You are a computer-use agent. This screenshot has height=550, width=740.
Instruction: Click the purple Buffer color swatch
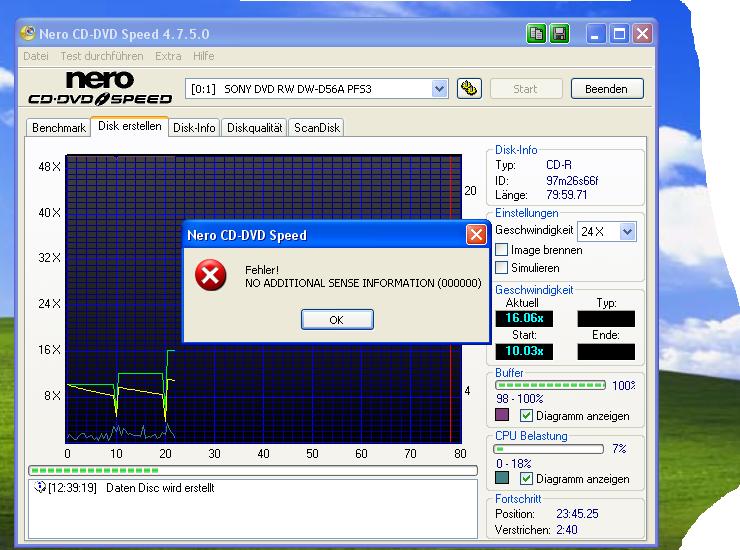click(x=502, y=415)
